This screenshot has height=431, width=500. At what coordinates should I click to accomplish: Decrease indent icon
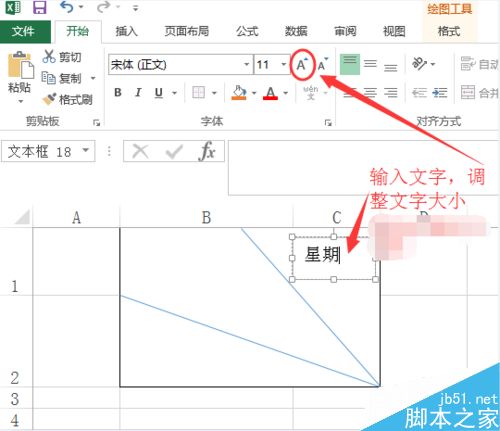pyautogui.click(x=419, y=92)
